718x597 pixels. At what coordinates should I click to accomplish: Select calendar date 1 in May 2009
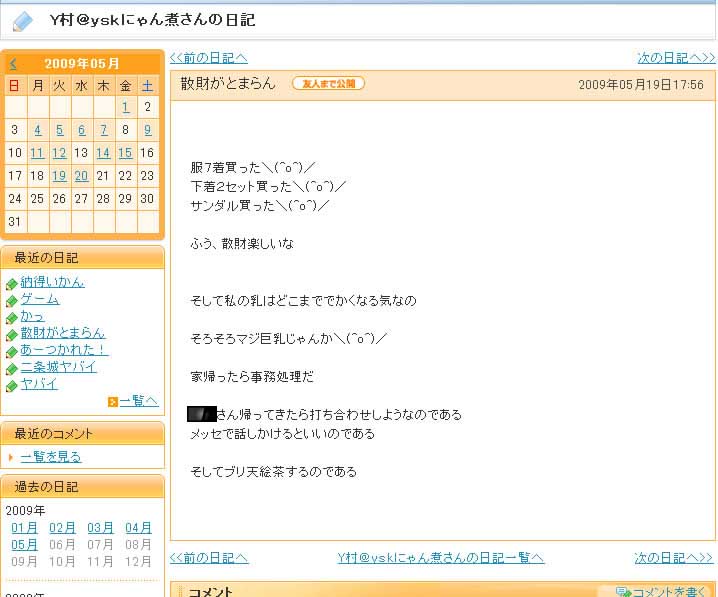point(125,107)
